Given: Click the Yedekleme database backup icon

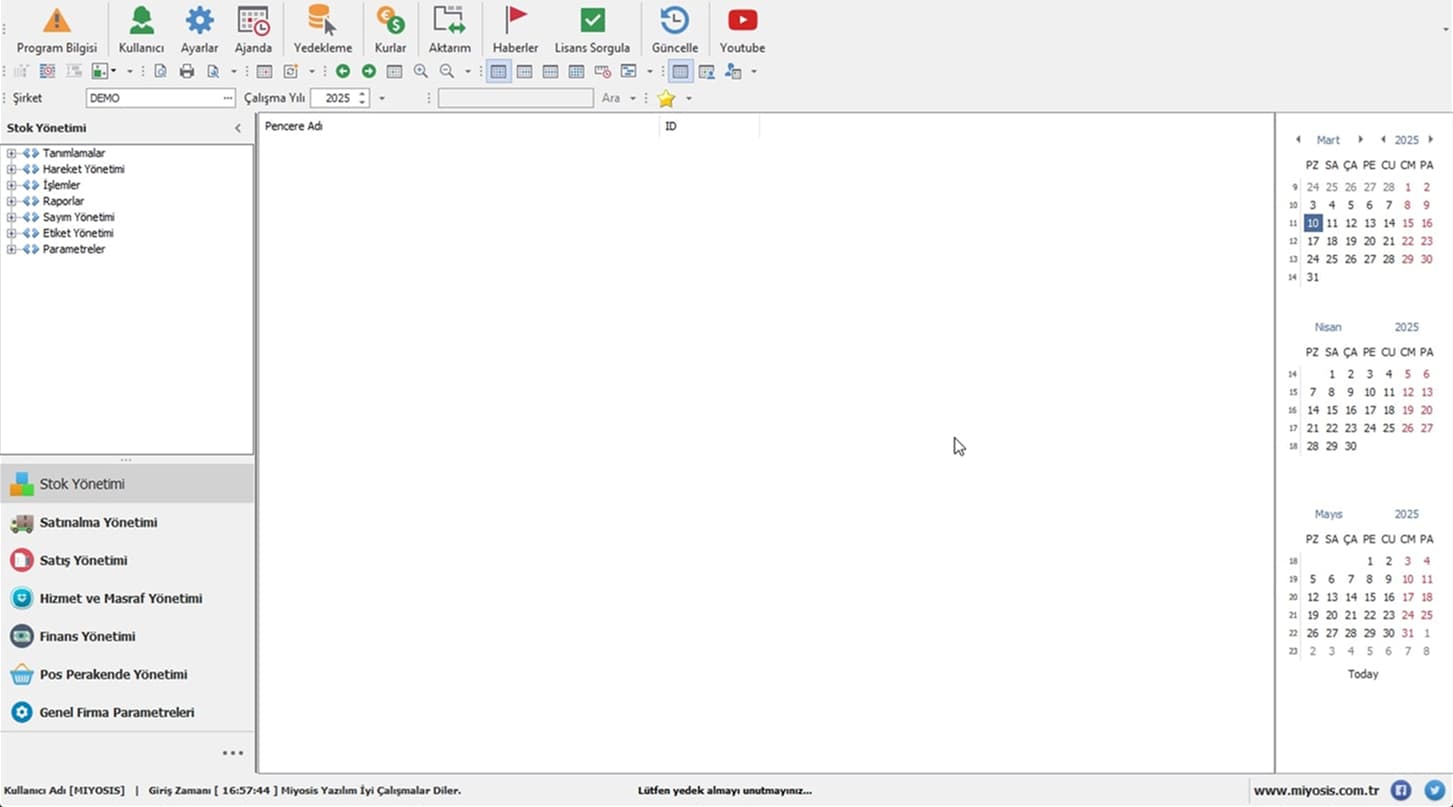Looking at the screenshot, I should tap(322, 21).
